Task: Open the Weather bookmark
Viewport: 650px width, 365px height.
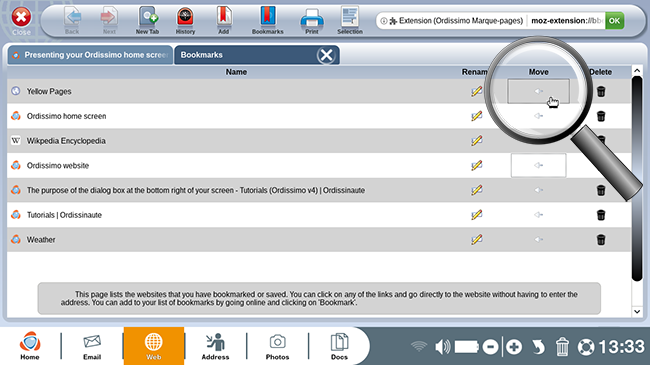Action: pos(41,240)
